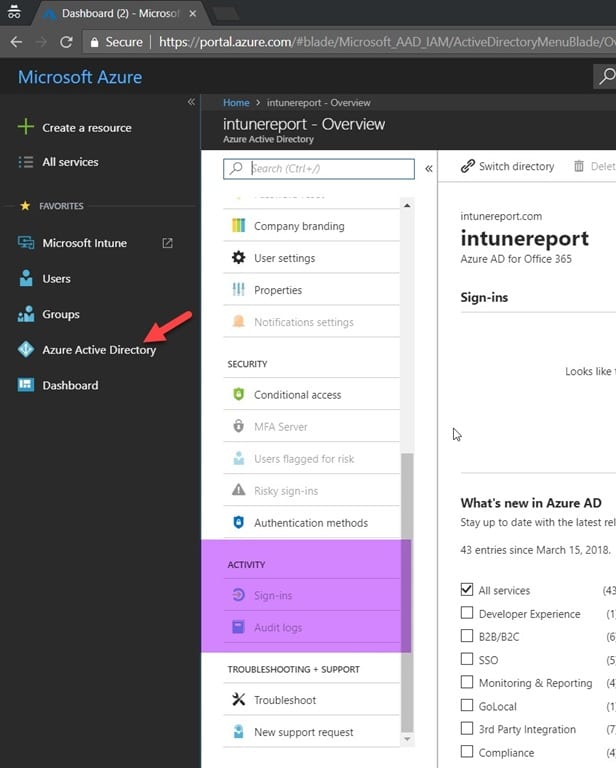Collapse the left navigation sidebar
The width and height of the screenshot is (616, 768).
191,102
